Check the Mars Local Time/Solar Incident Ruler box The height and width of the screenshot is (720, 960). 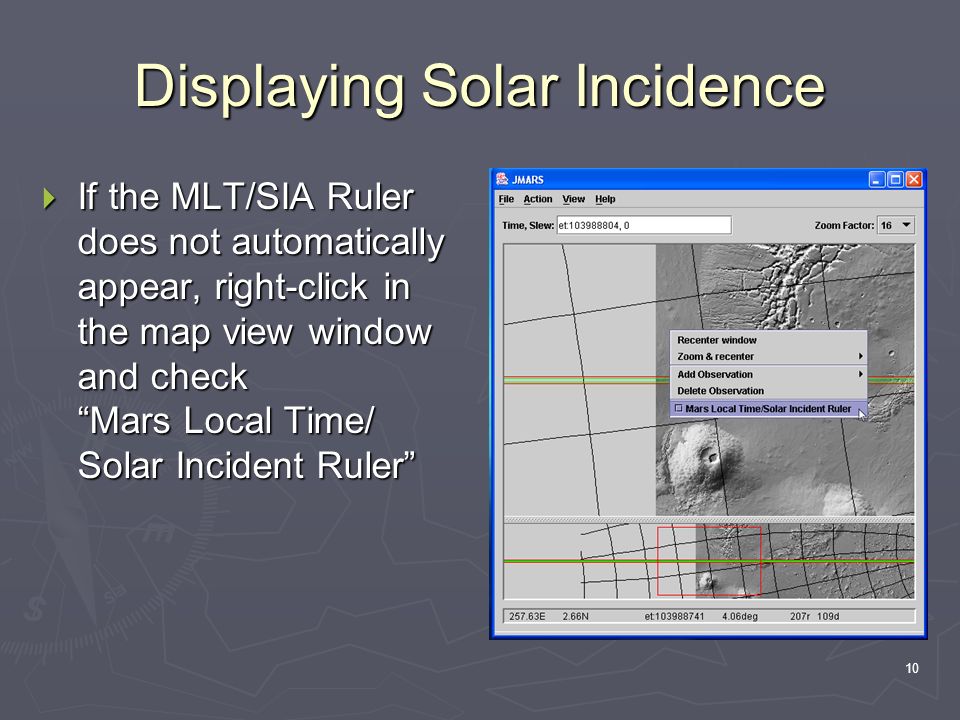click(x=678, y=408)
